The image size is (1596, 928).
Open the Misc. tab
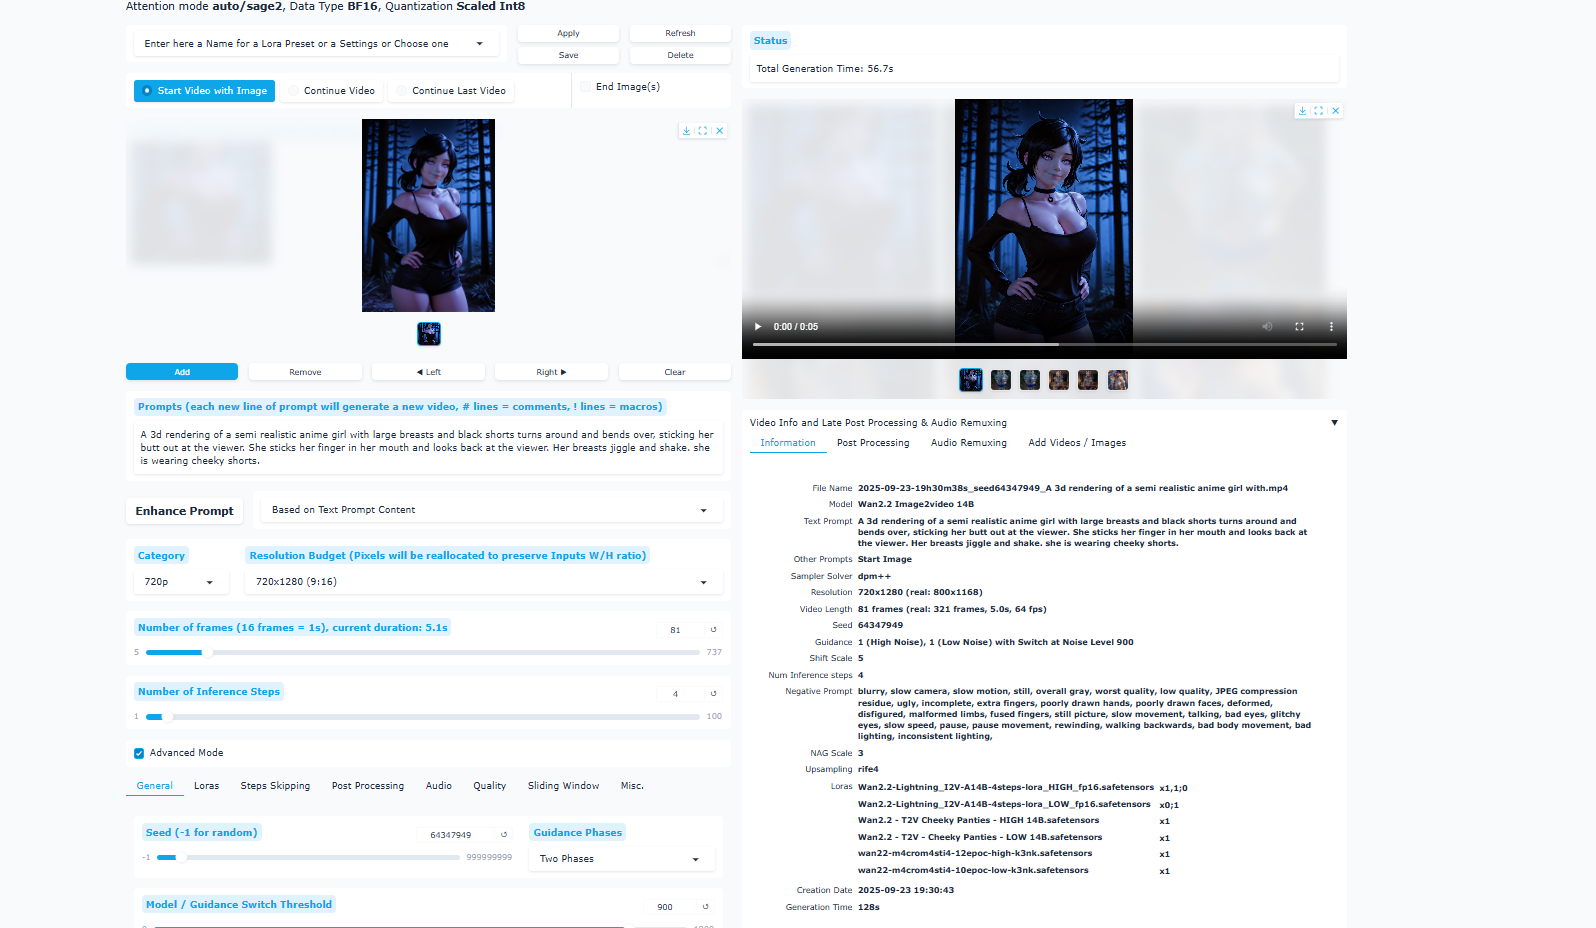(632, 786)
